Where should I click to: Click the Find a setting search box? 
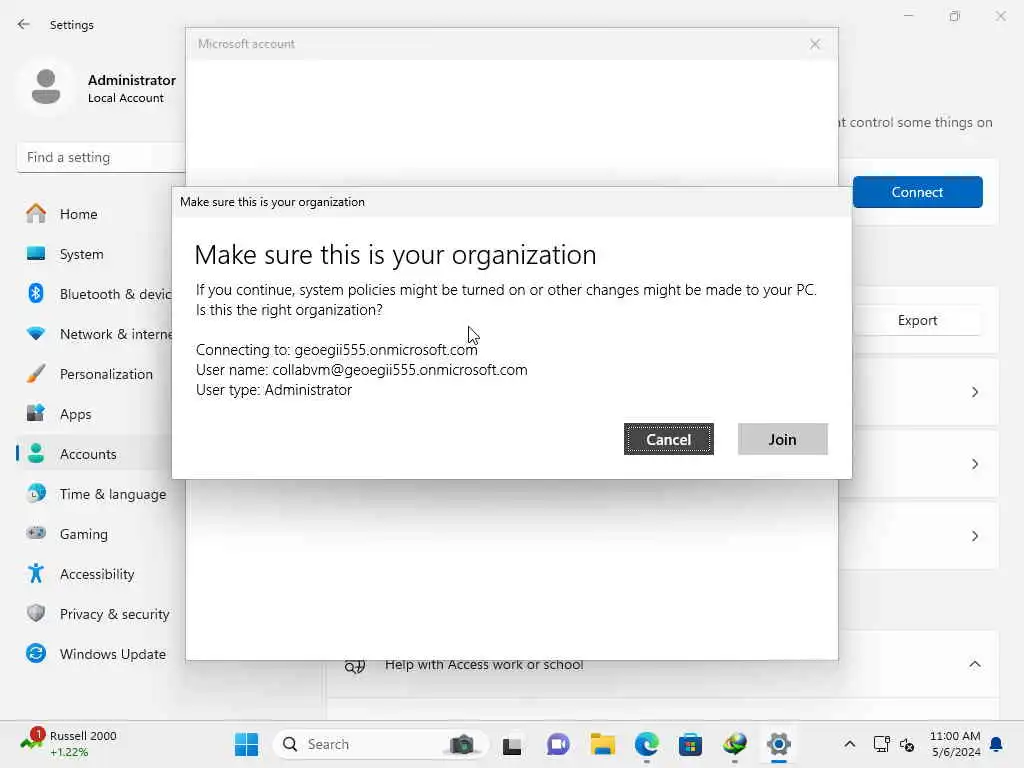click(101, 157)
